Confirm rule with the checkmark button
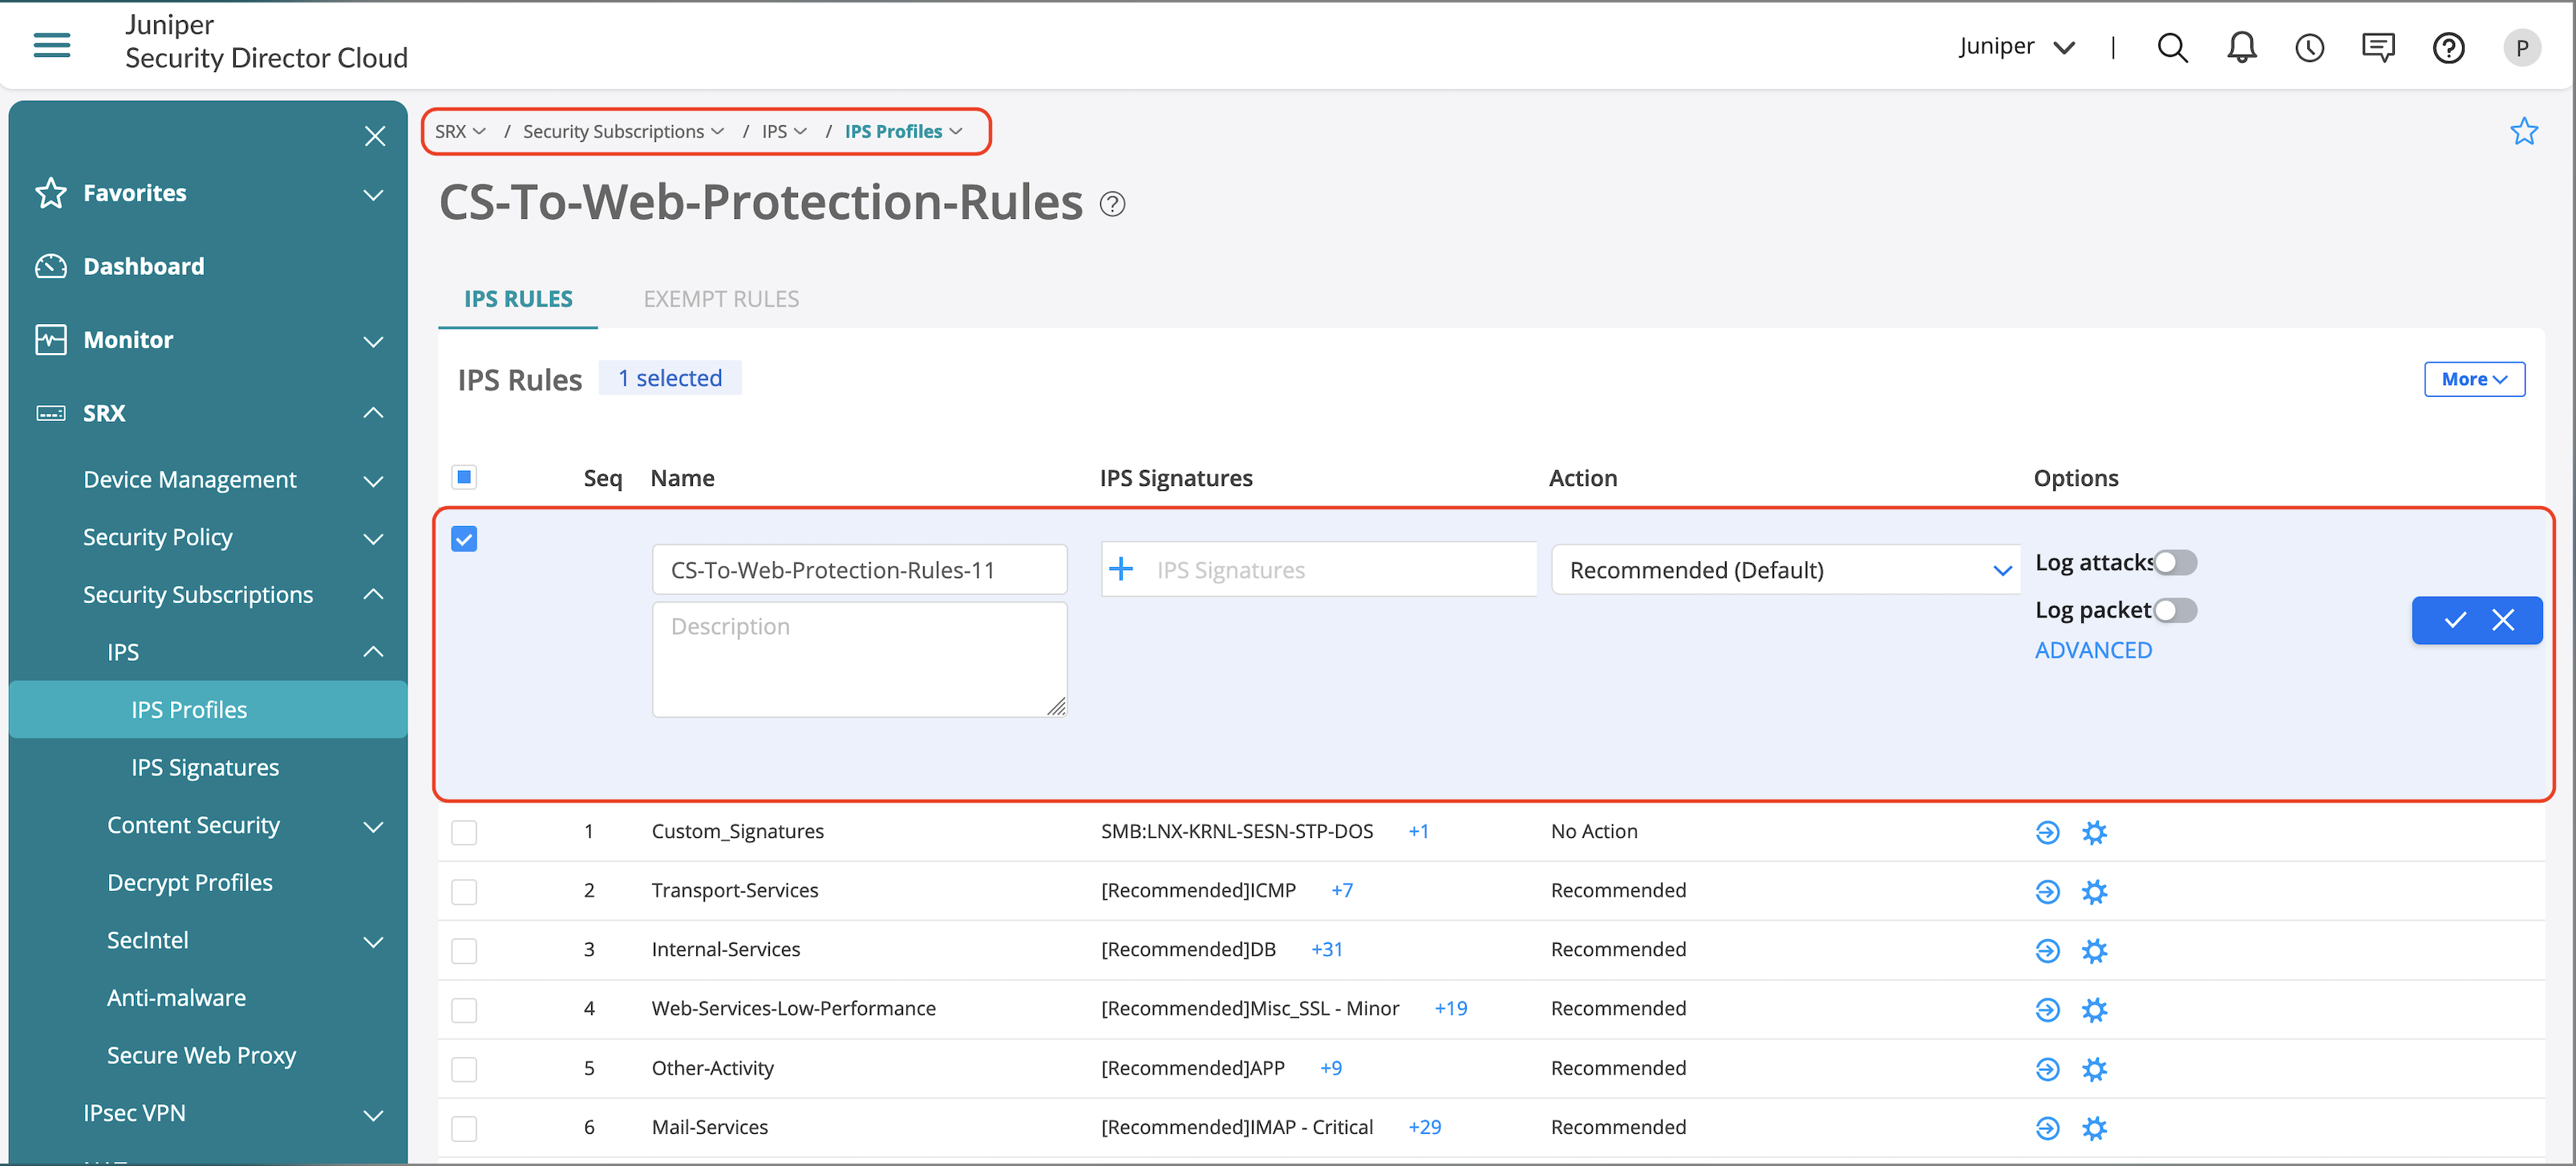 (x=2454, y=620)
